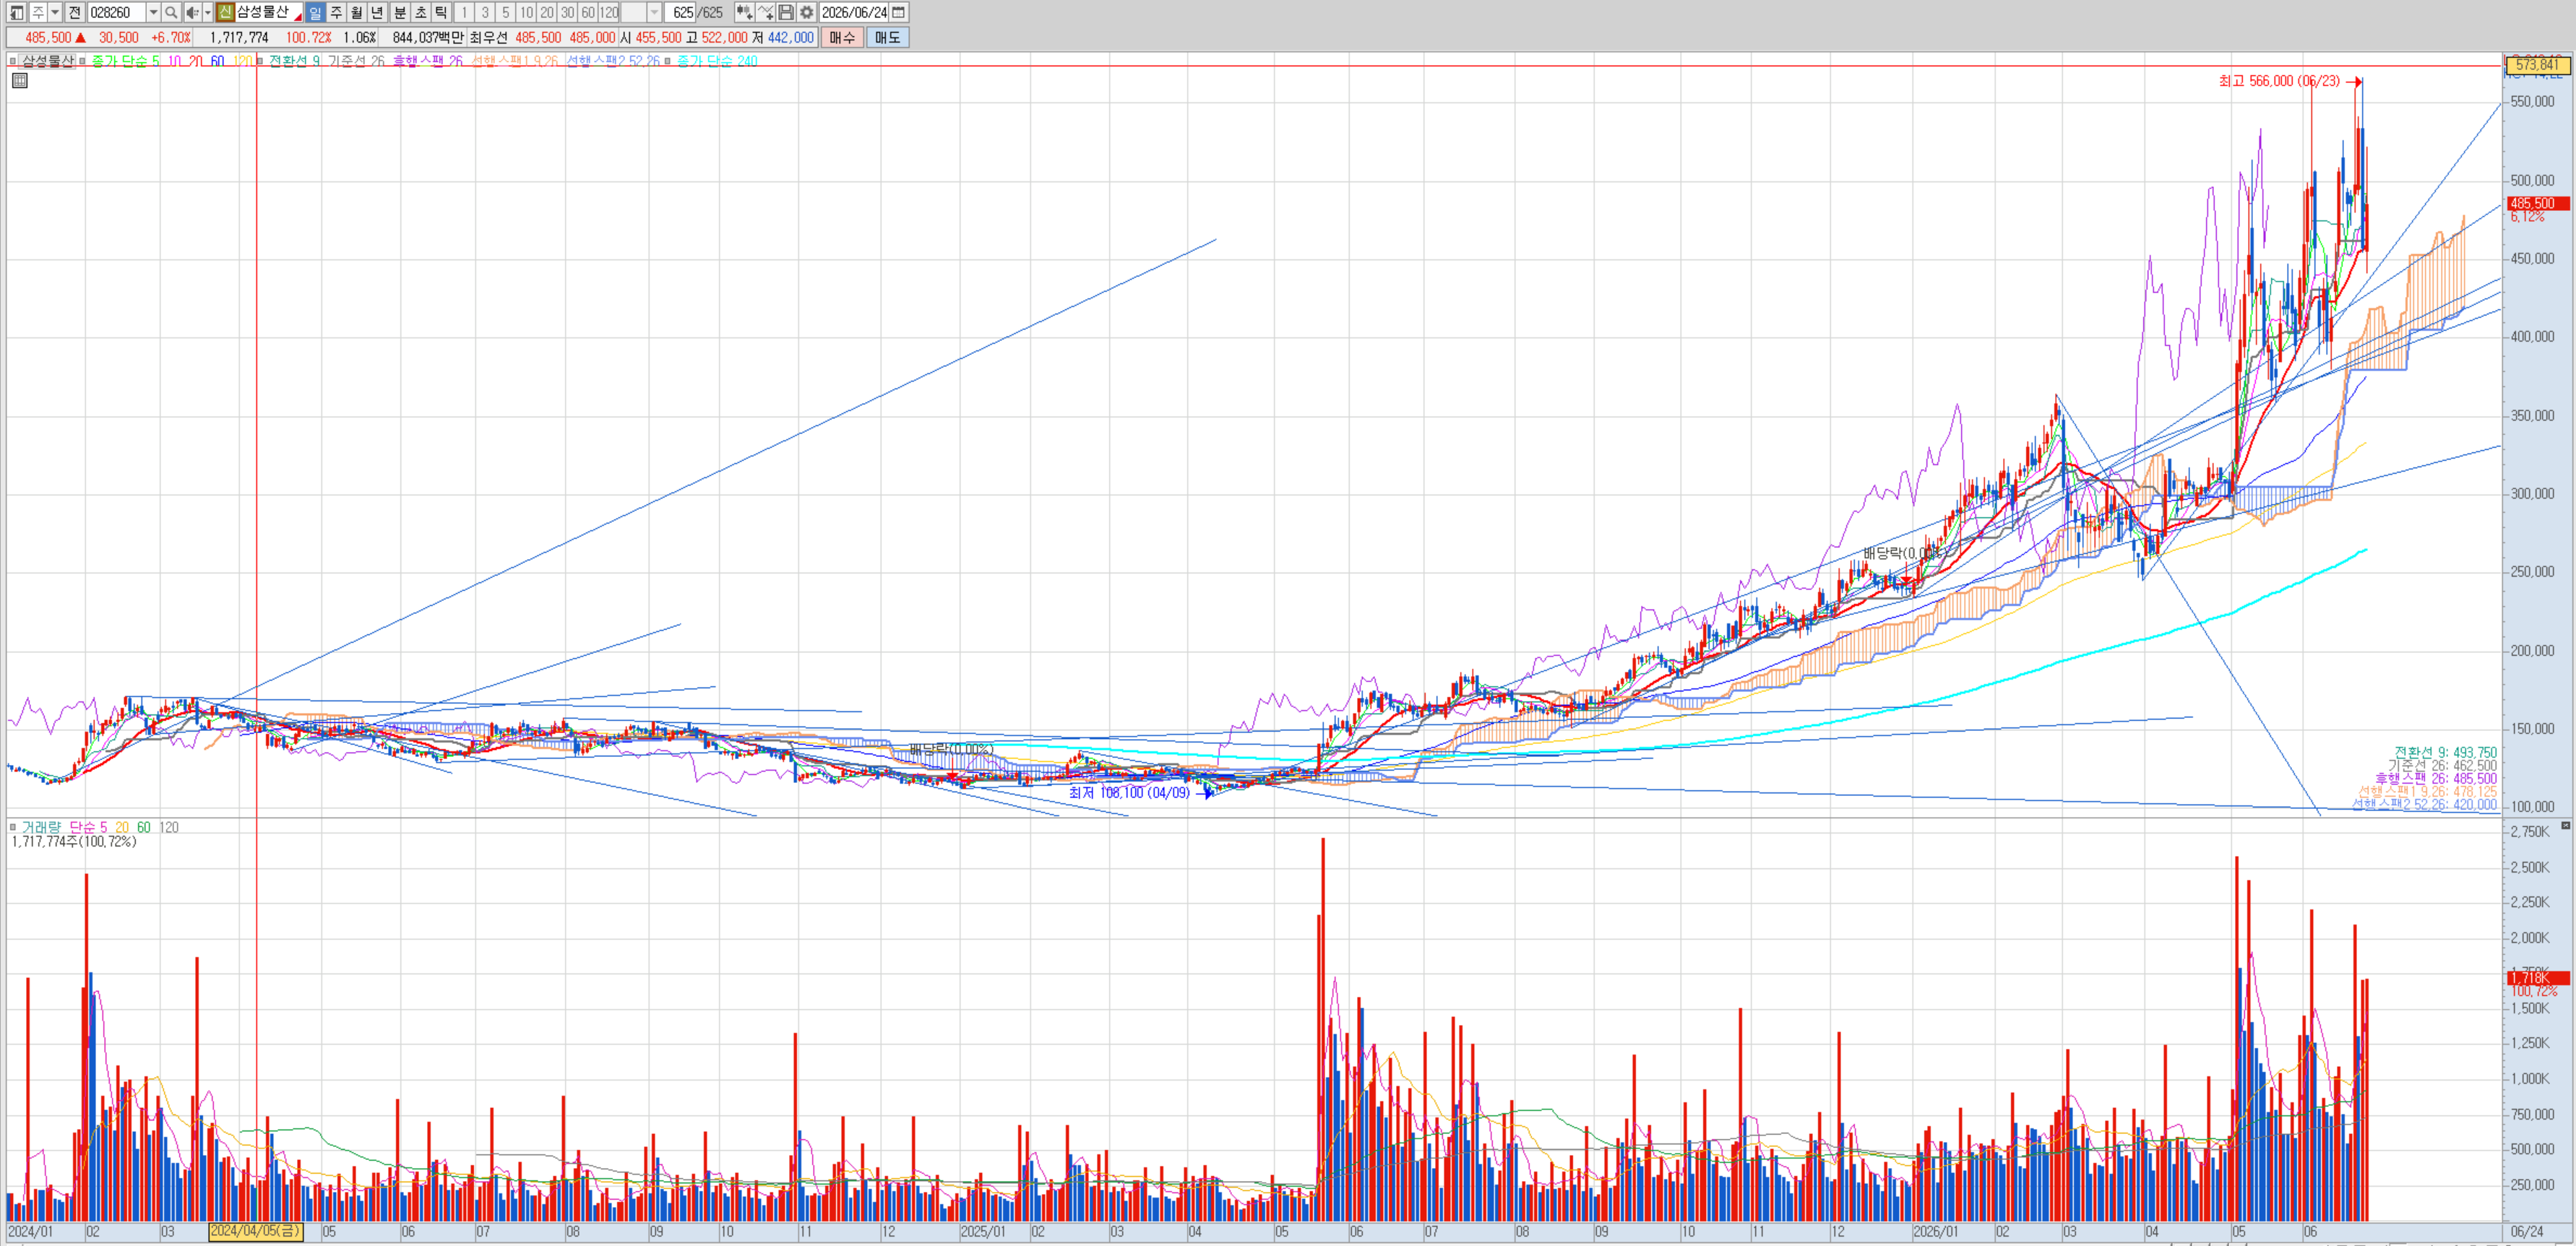This screenshot has height=1246, width=2576.
Task: Select the 20 interval button
Action: (x=547, y=12)
